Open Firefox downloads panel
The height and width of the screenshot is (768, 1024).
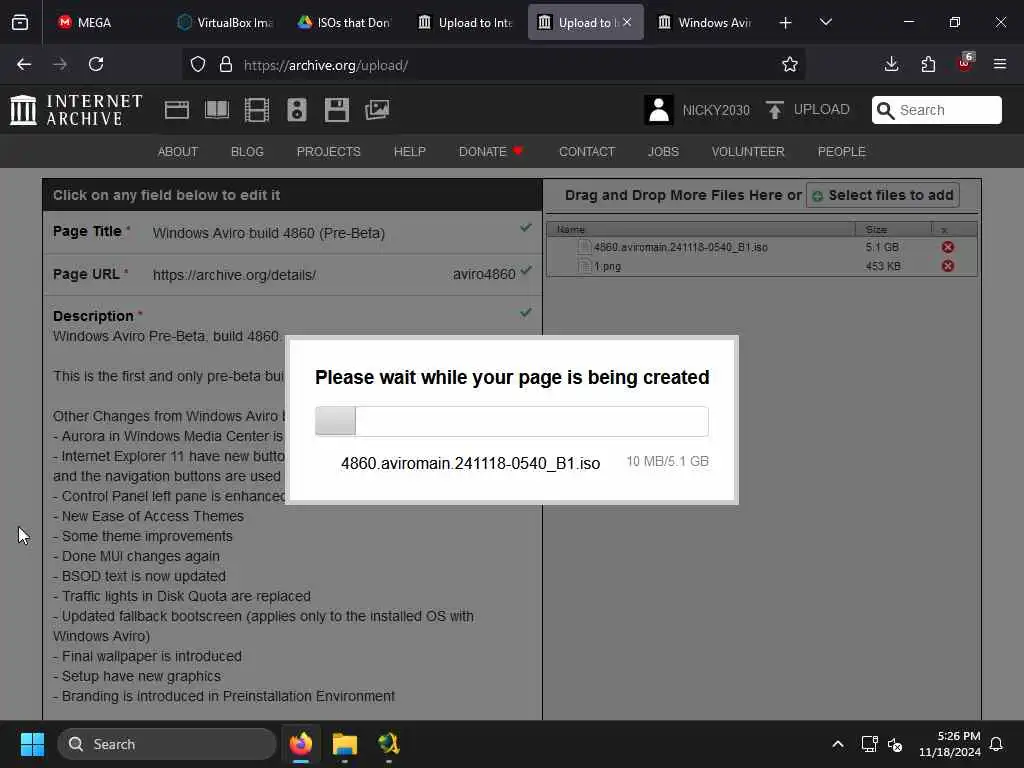point(891,64)
